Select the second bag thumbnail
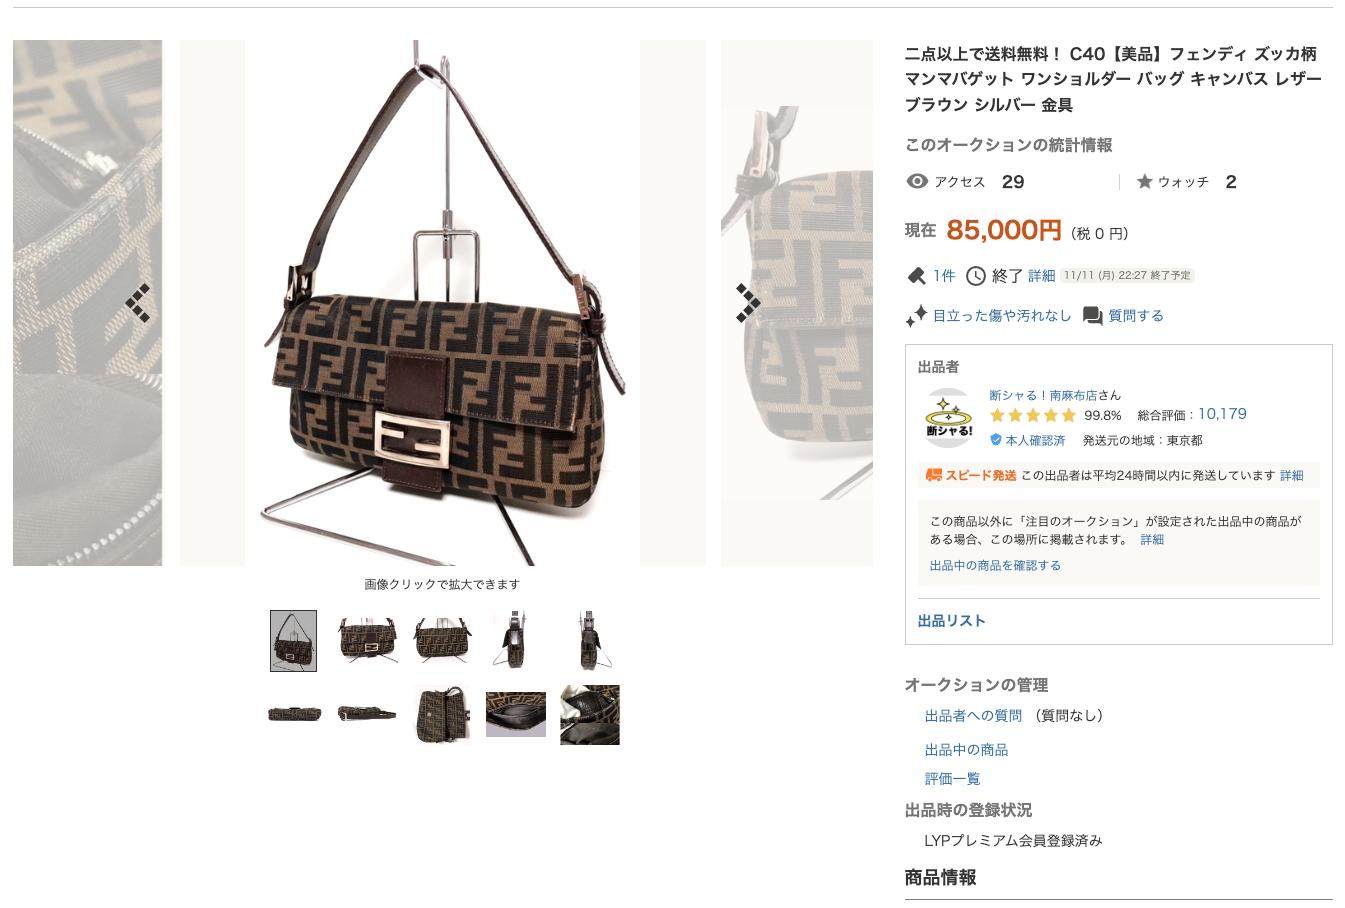This screenshot has width=1345, height=908. click(367, 640)
